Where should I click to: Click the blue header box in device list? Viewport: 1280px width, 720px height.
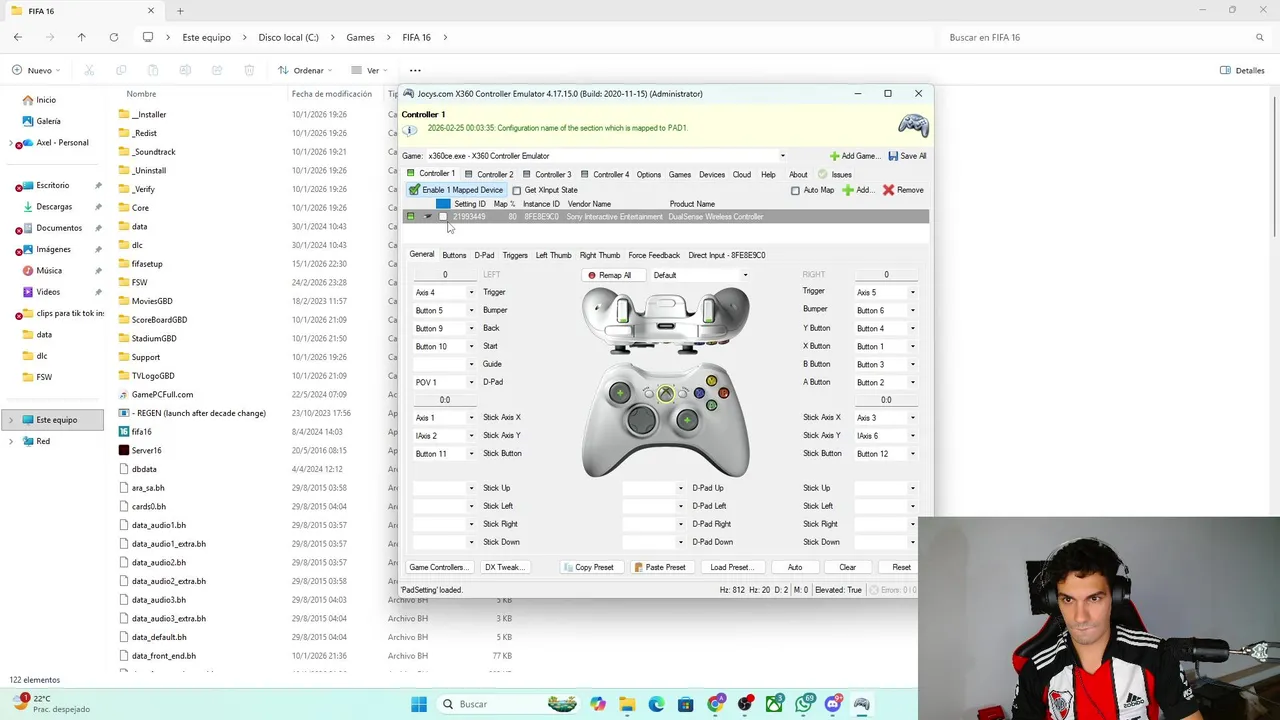(443, 204)
